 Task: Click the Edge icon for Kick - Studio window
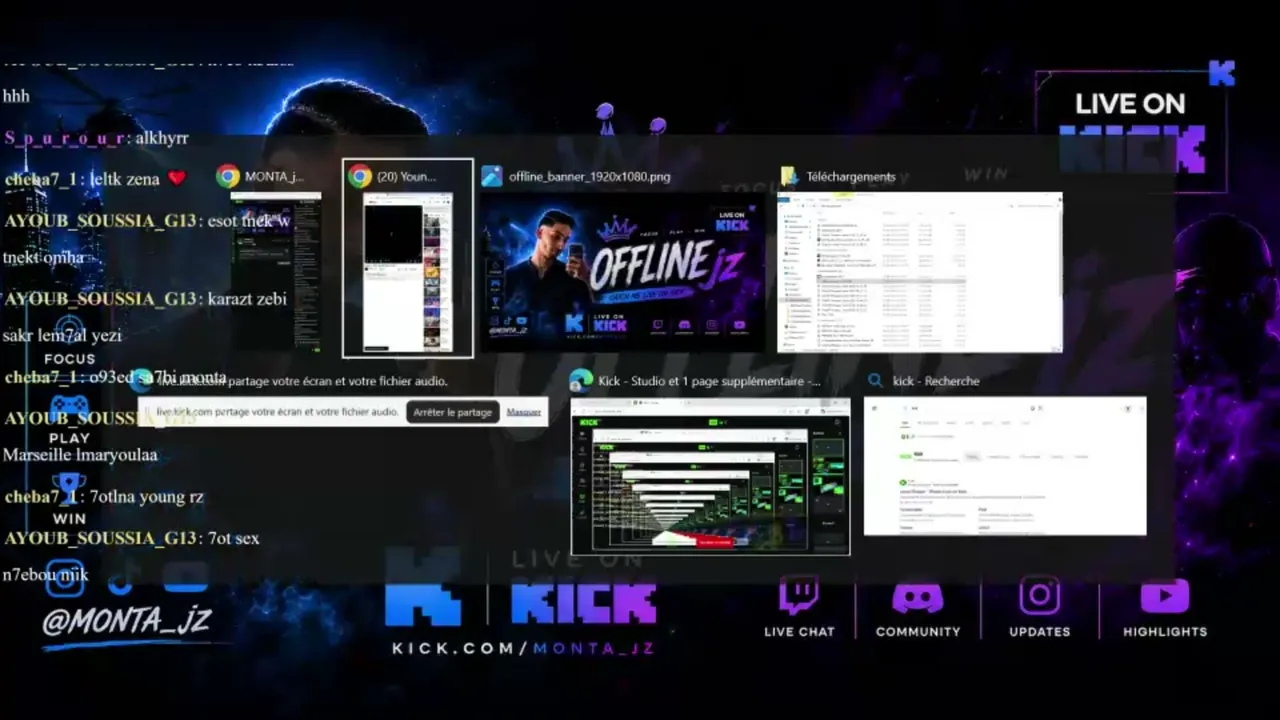580,381
